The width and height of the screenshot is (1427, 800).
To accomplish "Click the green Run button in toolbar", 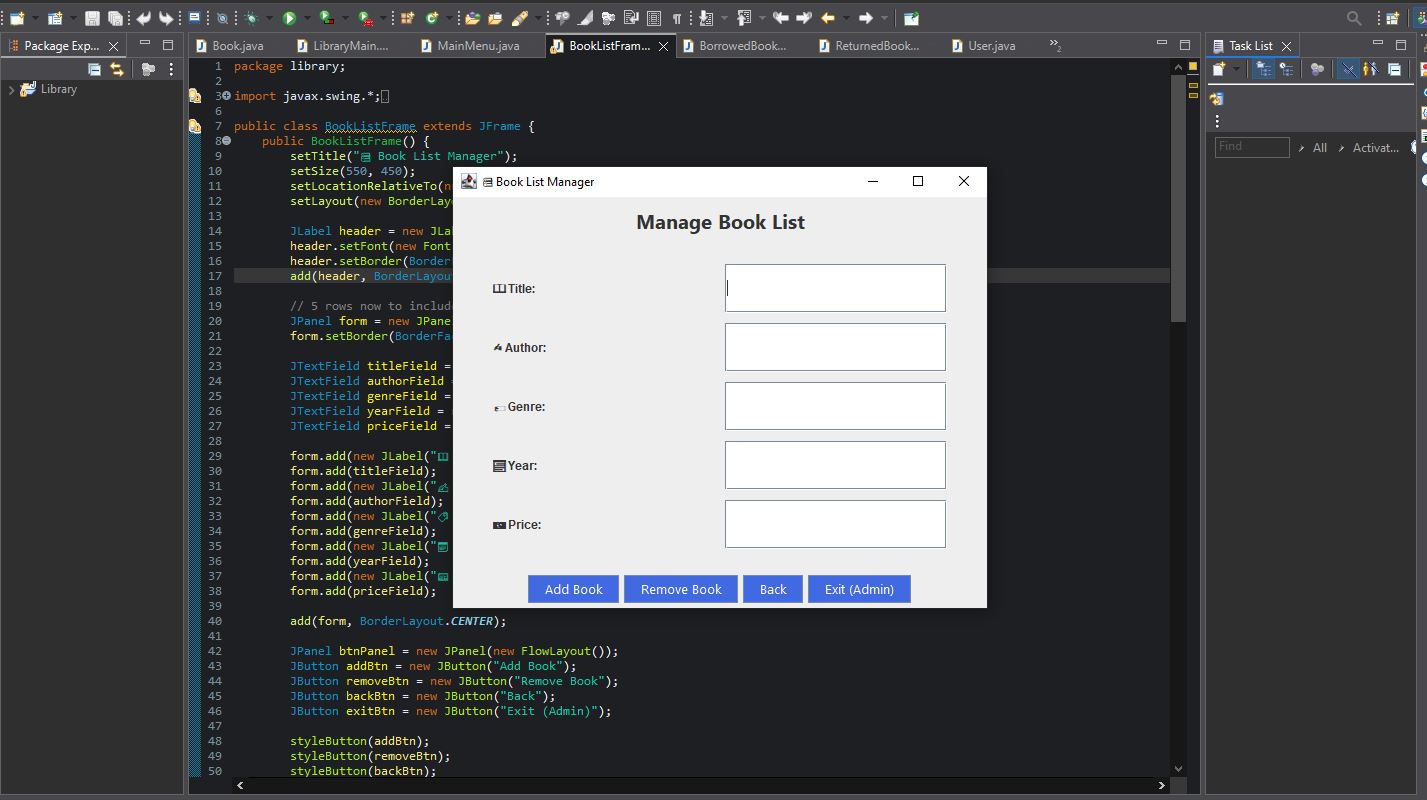I will point(289,18).
